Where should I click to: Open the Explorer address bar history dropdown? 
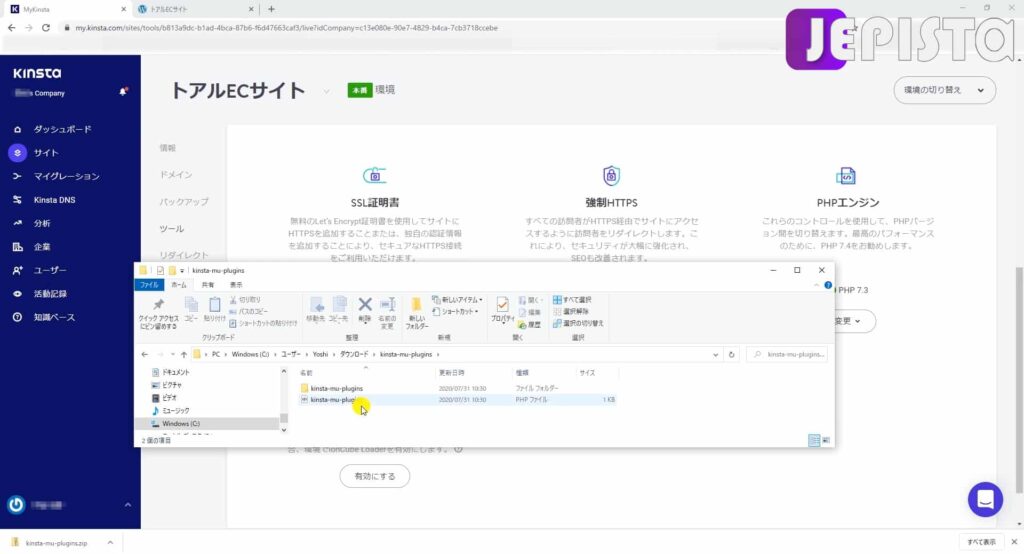[715, 355]
